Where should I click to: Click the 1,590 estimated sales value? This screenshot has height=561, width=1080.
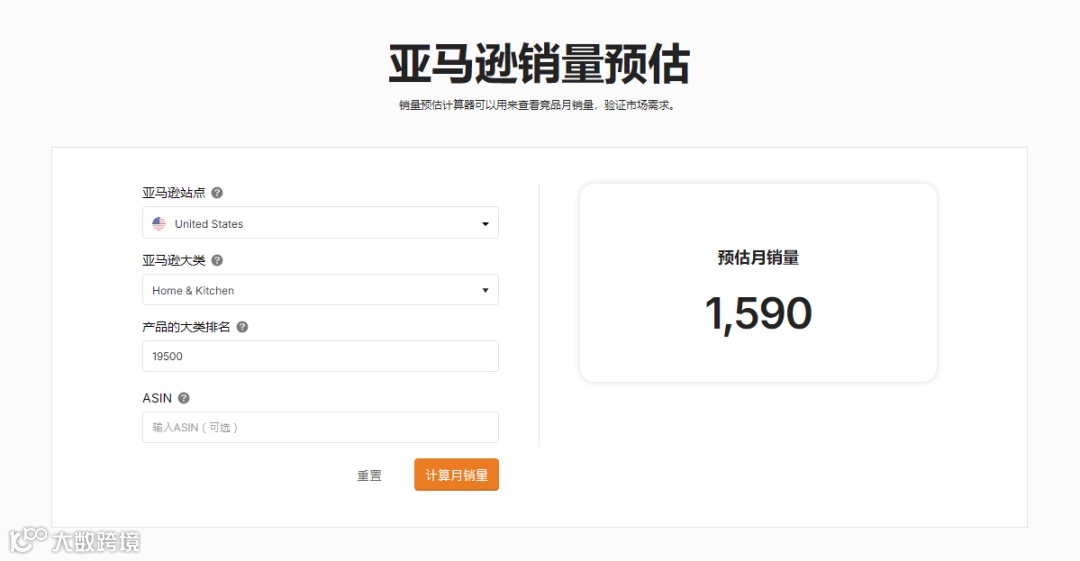click(x=758, y=314)
